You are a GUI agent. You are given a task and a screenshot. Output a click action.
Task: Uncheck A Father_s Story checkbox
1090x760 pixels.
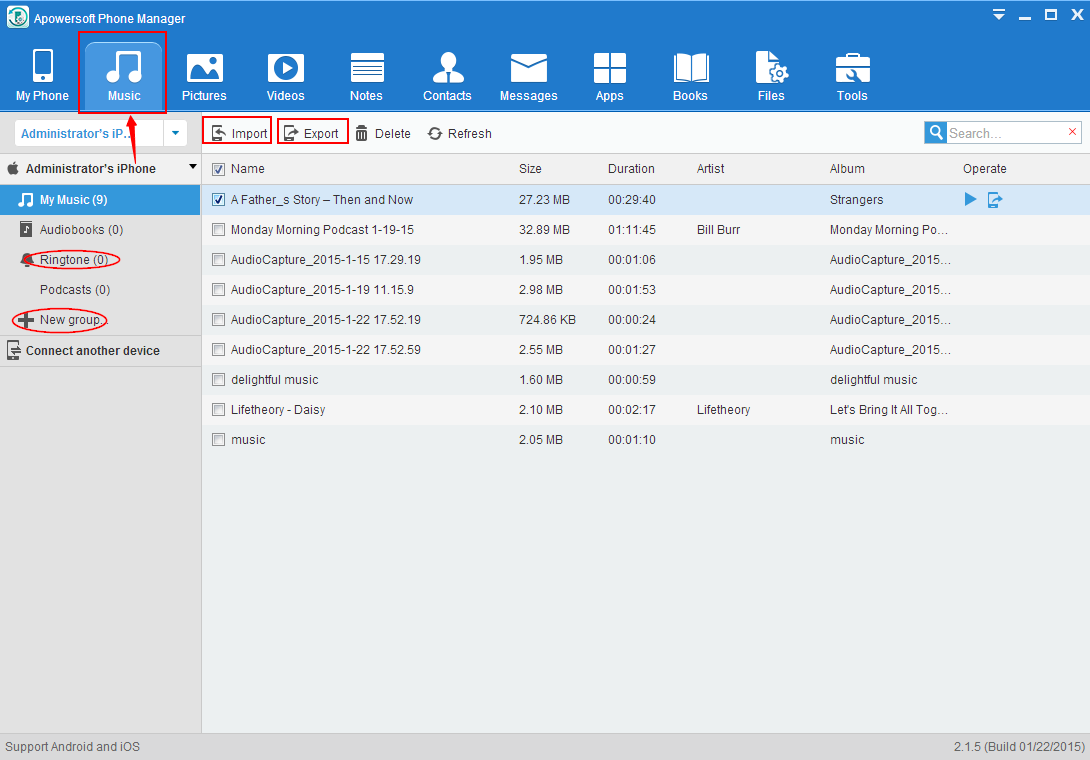(218, 200)
